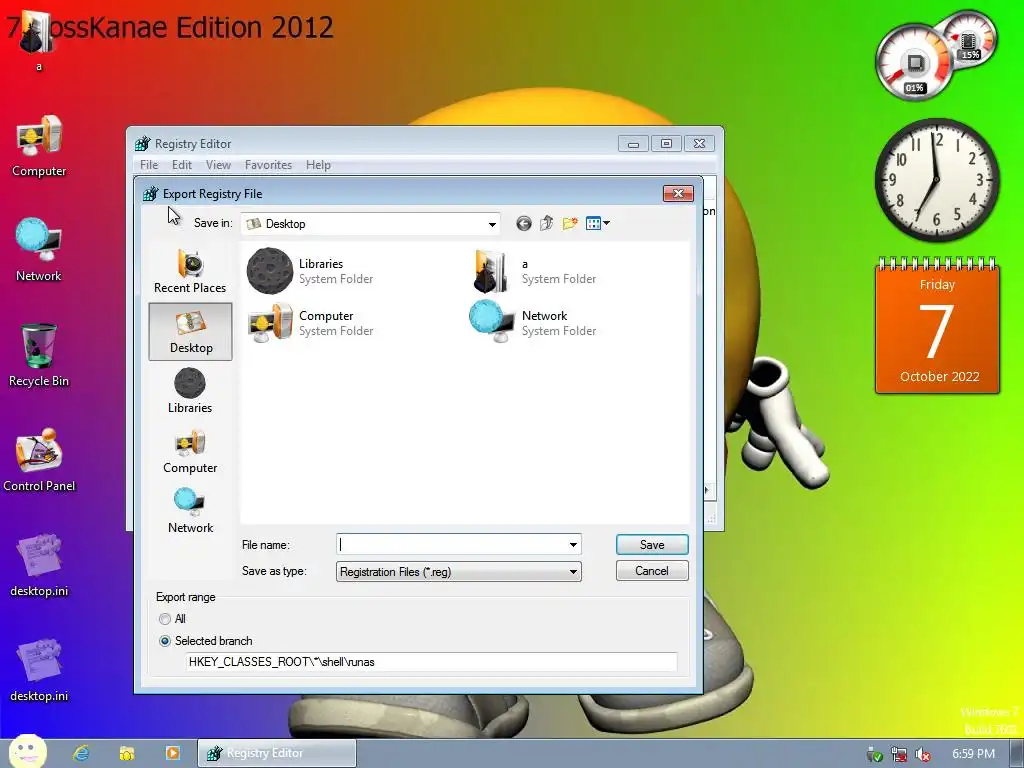Screen dimensions: 1024x768
Task: Click the selected branch path field
Action: [x=431, y=662]
